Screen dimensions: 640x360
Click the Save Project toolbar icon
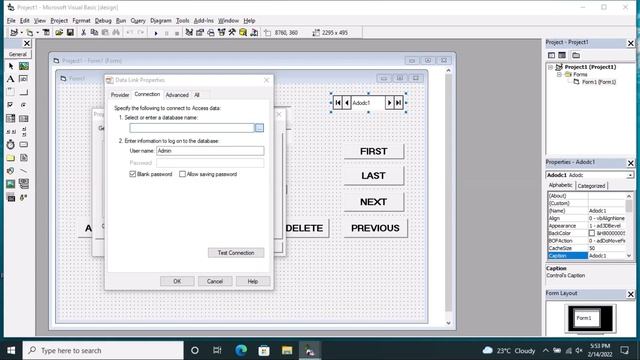point(70,32)
